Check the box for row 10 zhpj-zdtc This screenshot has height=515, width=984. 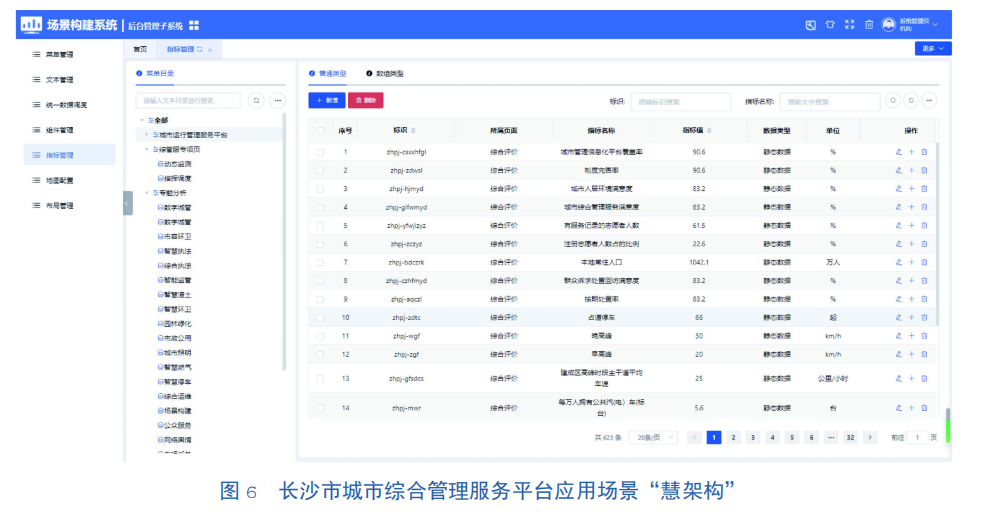[x=321, y=317]
